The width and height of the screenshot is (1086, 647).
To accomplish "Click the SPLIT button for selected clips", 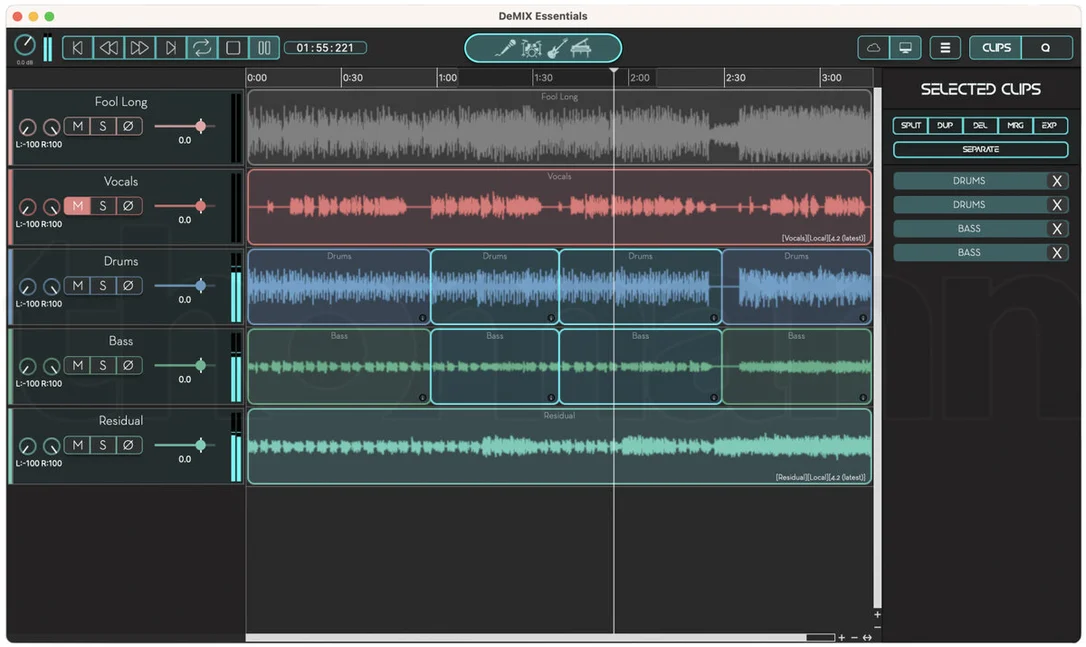I will point(910,125).
